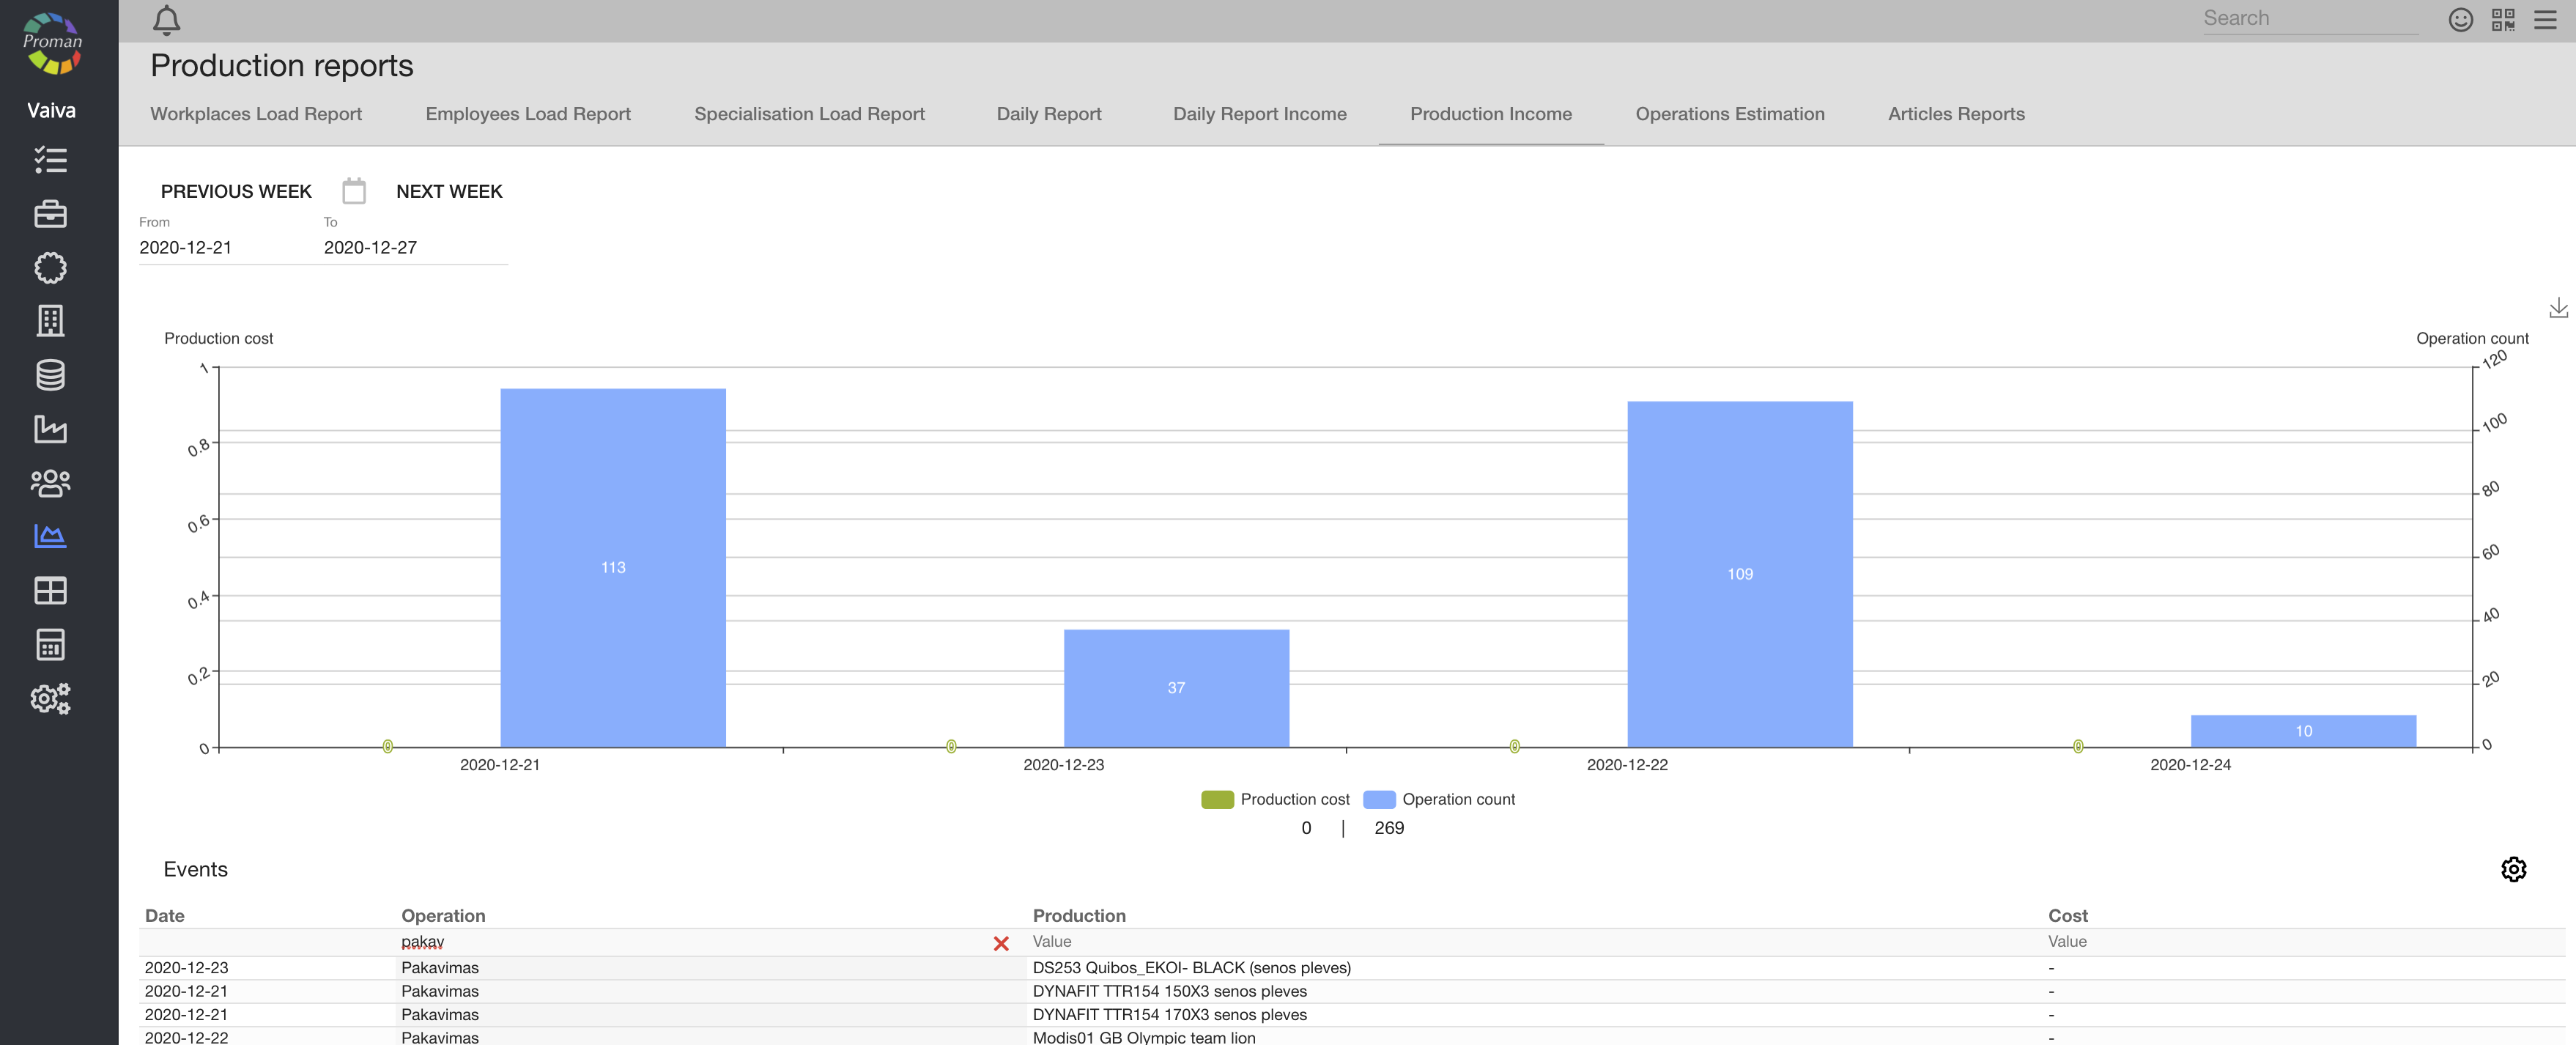Toggle Operation count legend series
Screen dimensions: 2576x1045
pyautogui.click(x=1438, y=799)
